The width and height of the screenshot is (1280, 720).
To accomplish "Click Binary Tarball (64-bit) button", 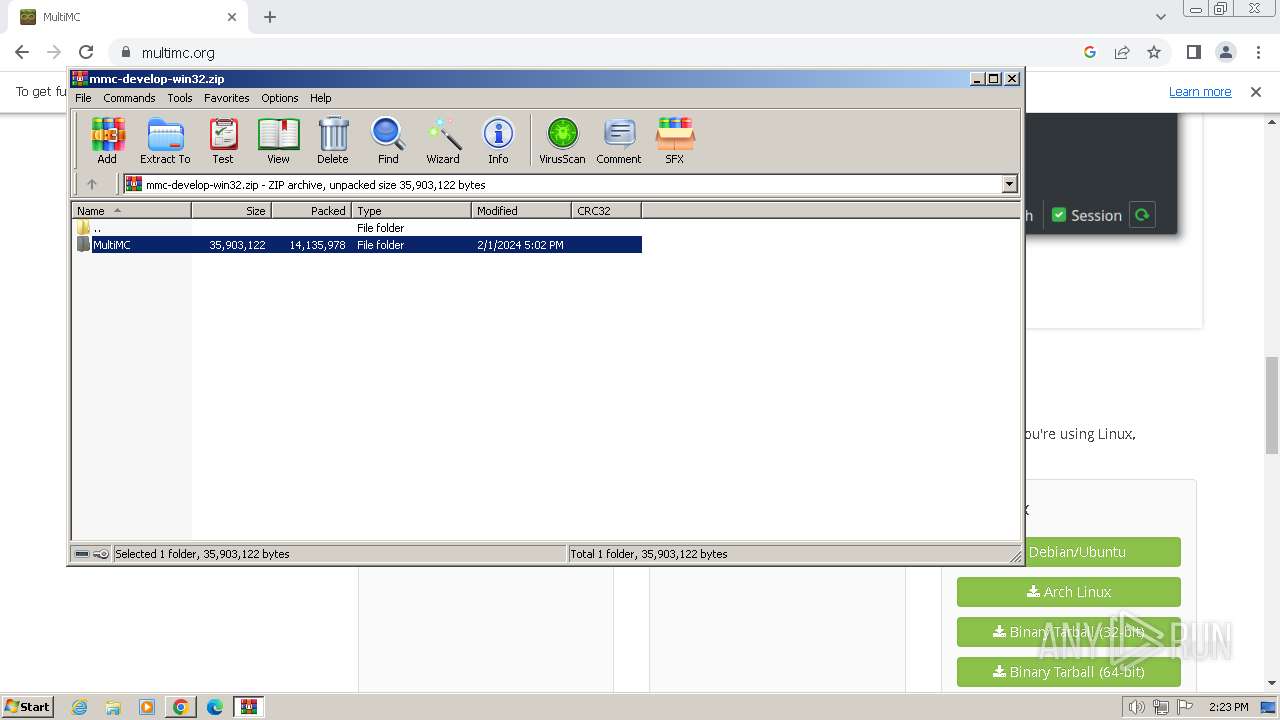I will pyautogui.click(x=1069, y=672).
